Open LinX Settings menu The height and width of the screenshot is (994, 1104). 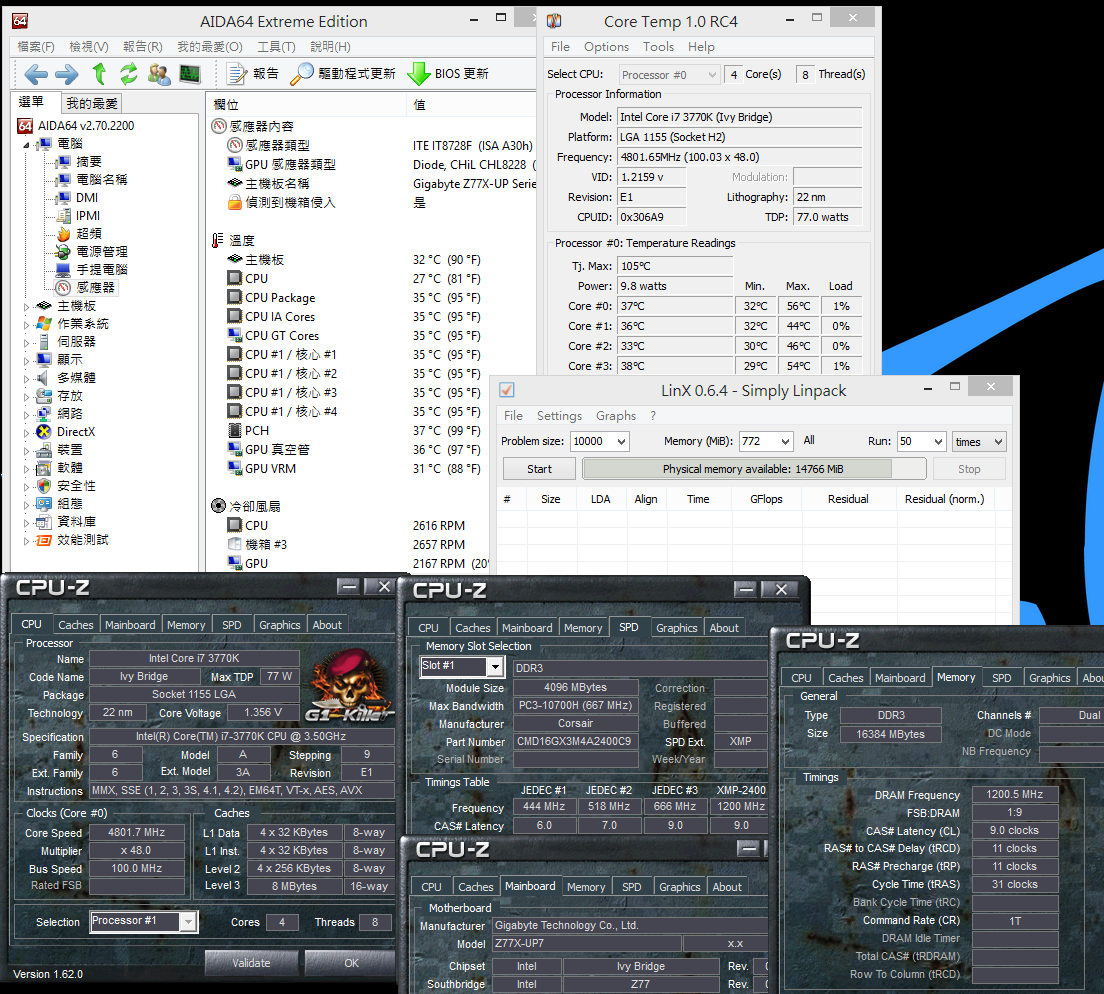[559, 415]
